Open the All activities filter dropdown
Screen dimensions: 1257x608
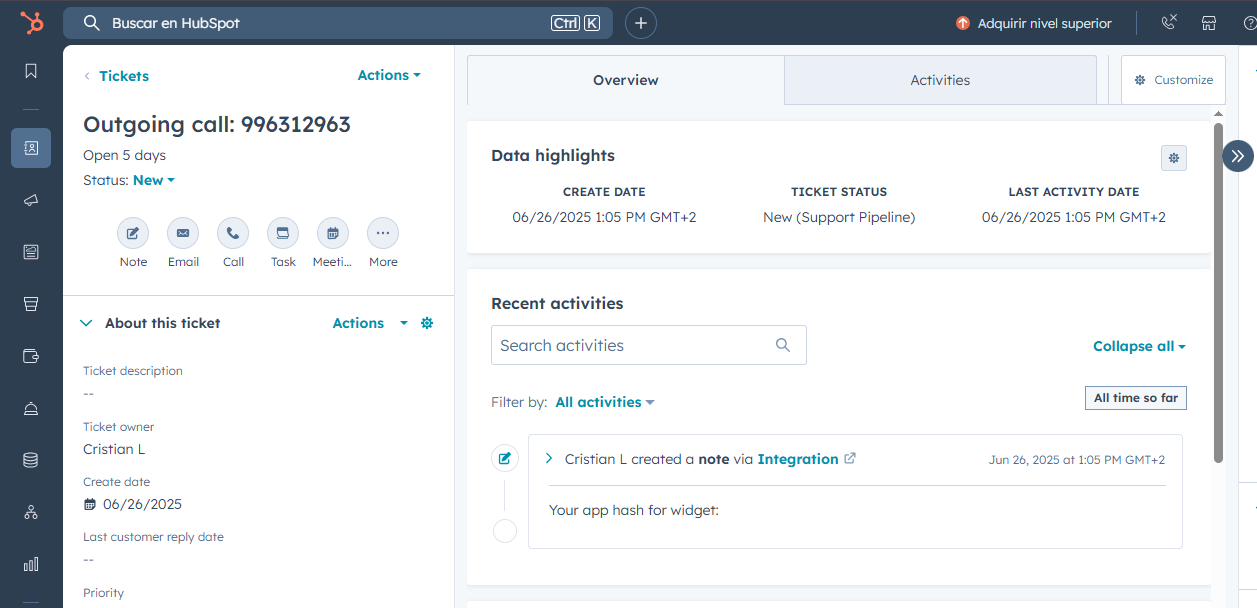click(x=605, y=402)
